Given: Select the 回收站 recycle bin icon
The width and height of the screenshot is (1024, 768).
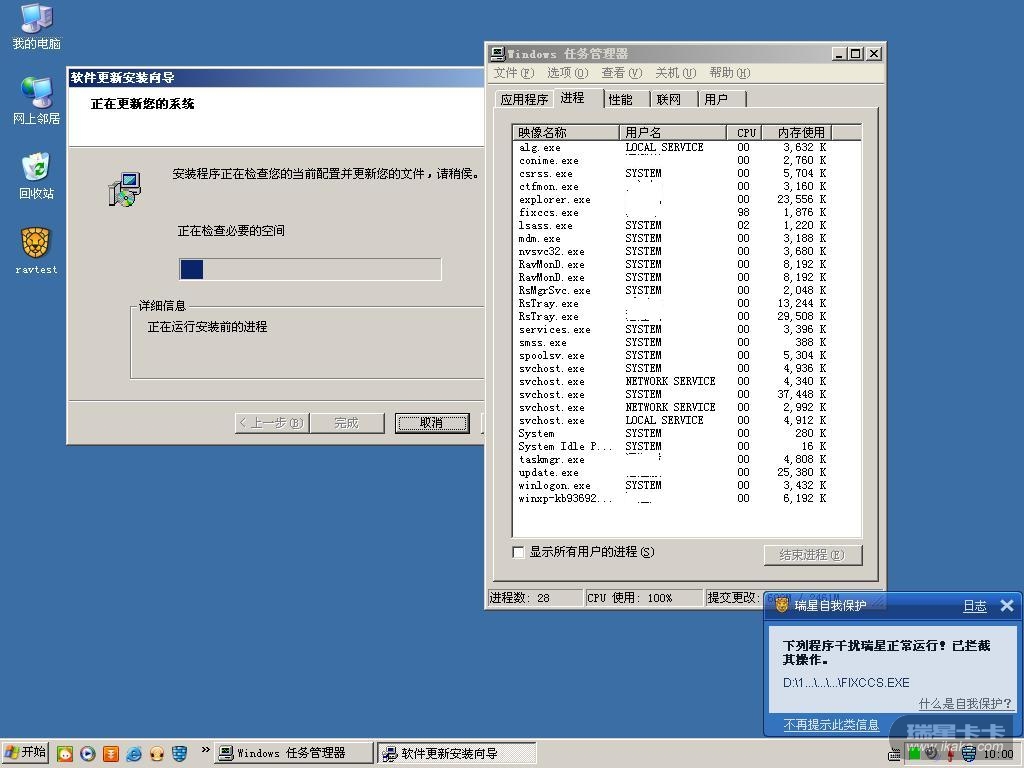Looking at the screenshot, I should point(37,176).
